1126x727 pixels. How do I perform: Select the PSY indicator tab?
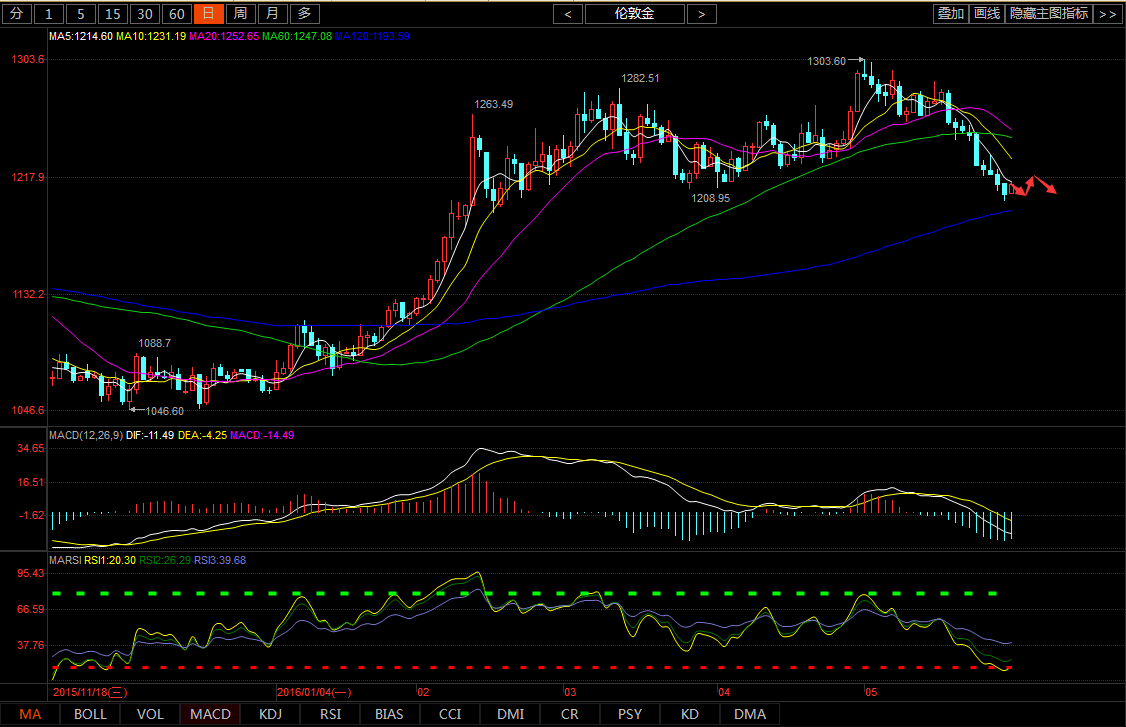pyautogui.click(x=630, y=714)
